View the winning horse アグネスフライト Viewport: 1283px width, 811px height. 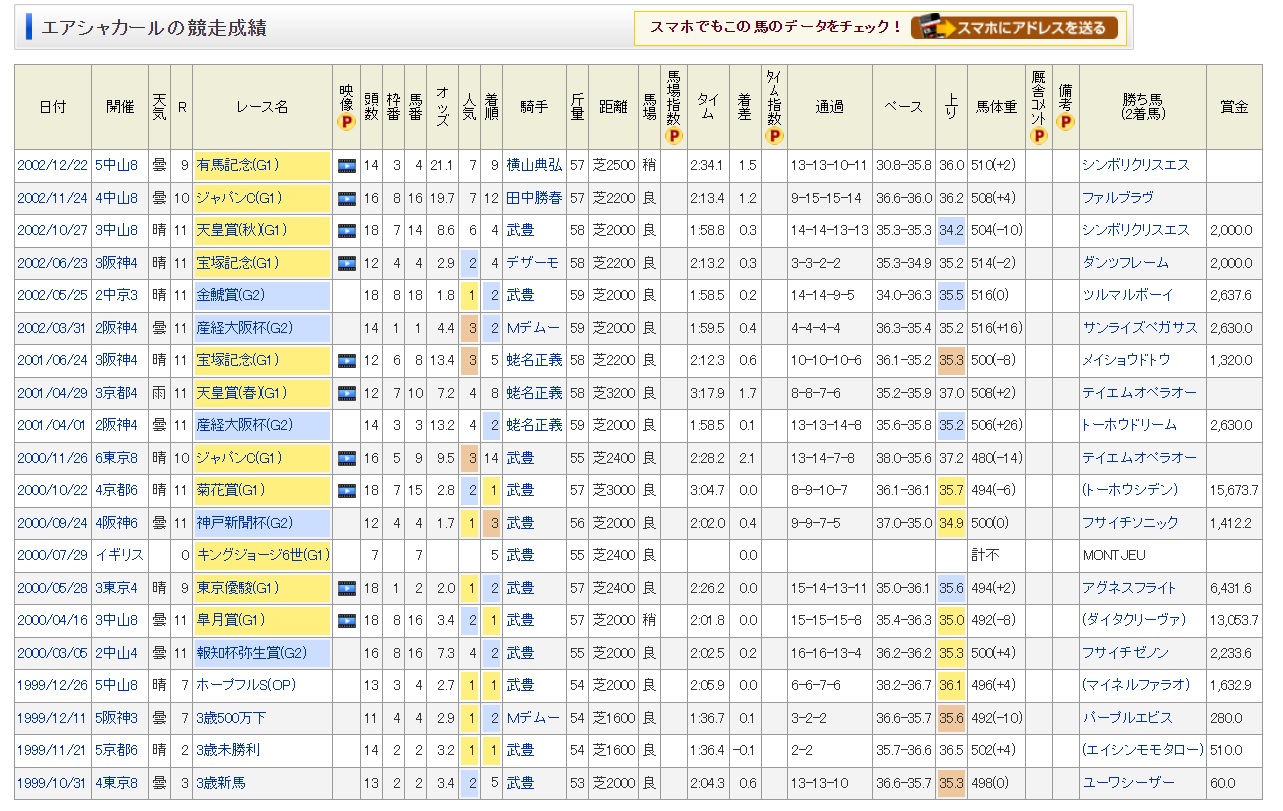point(1129,588)
